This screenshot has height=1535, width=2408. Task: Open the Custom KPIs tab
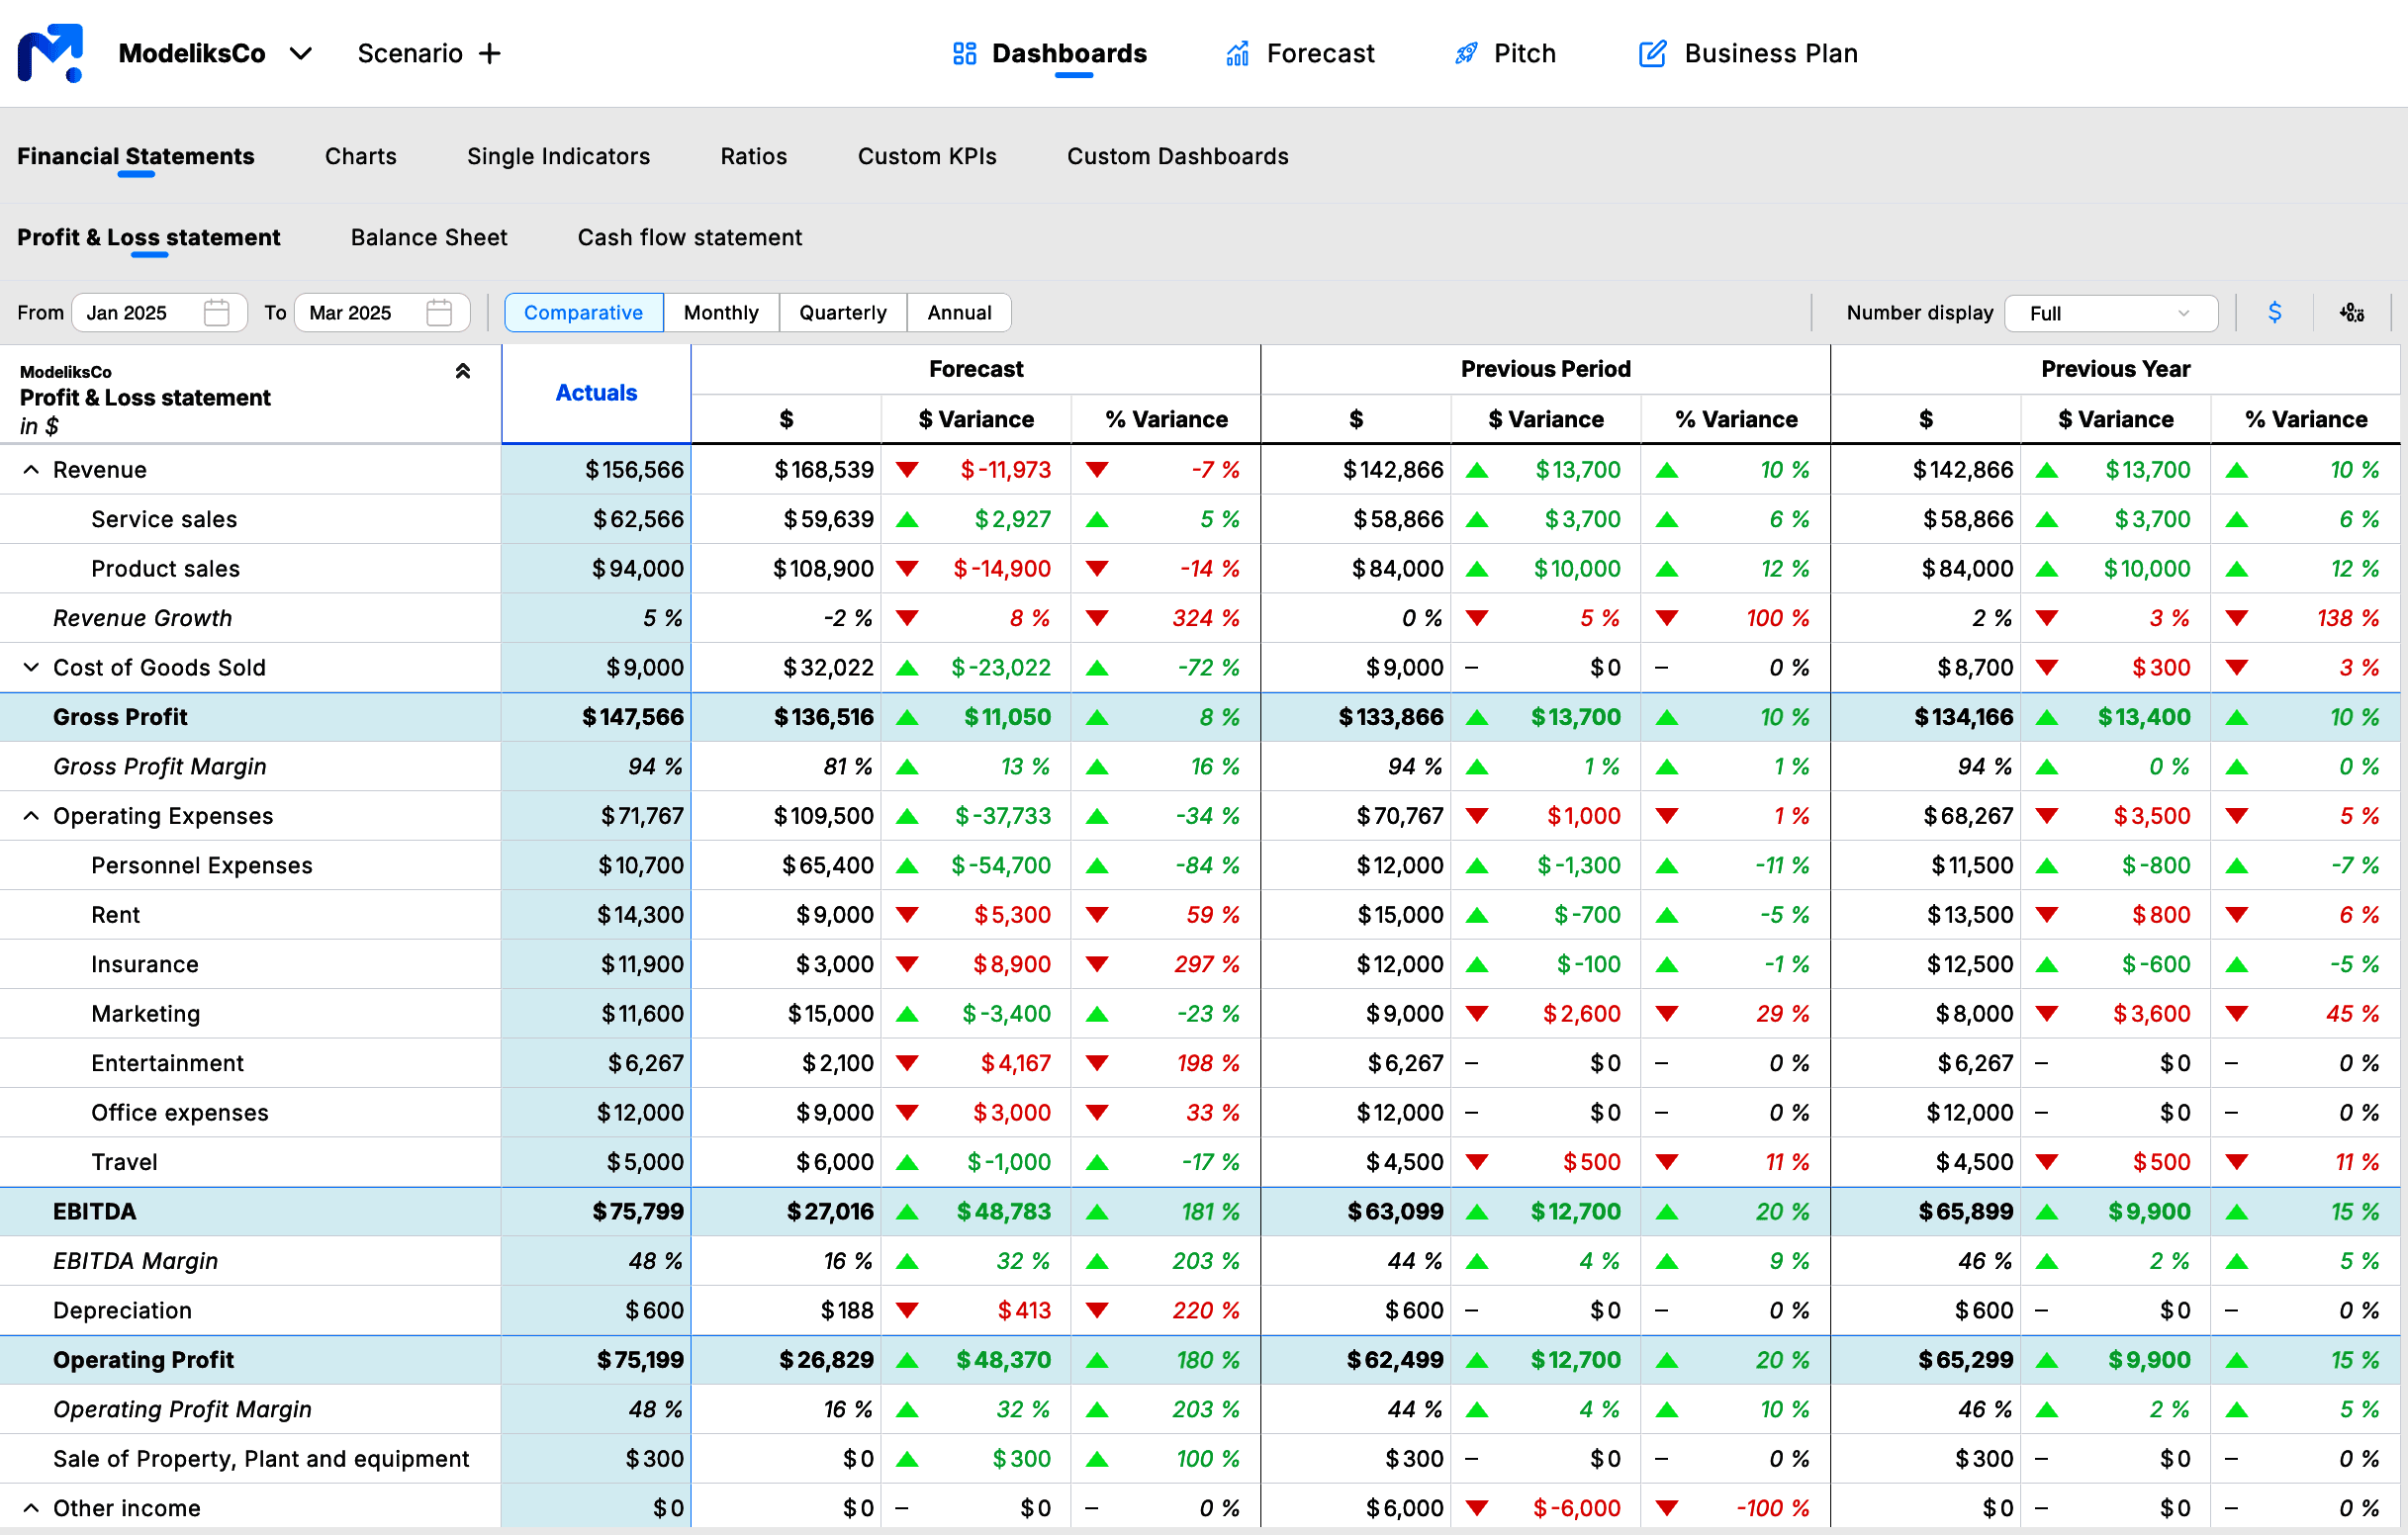point(926,157)
